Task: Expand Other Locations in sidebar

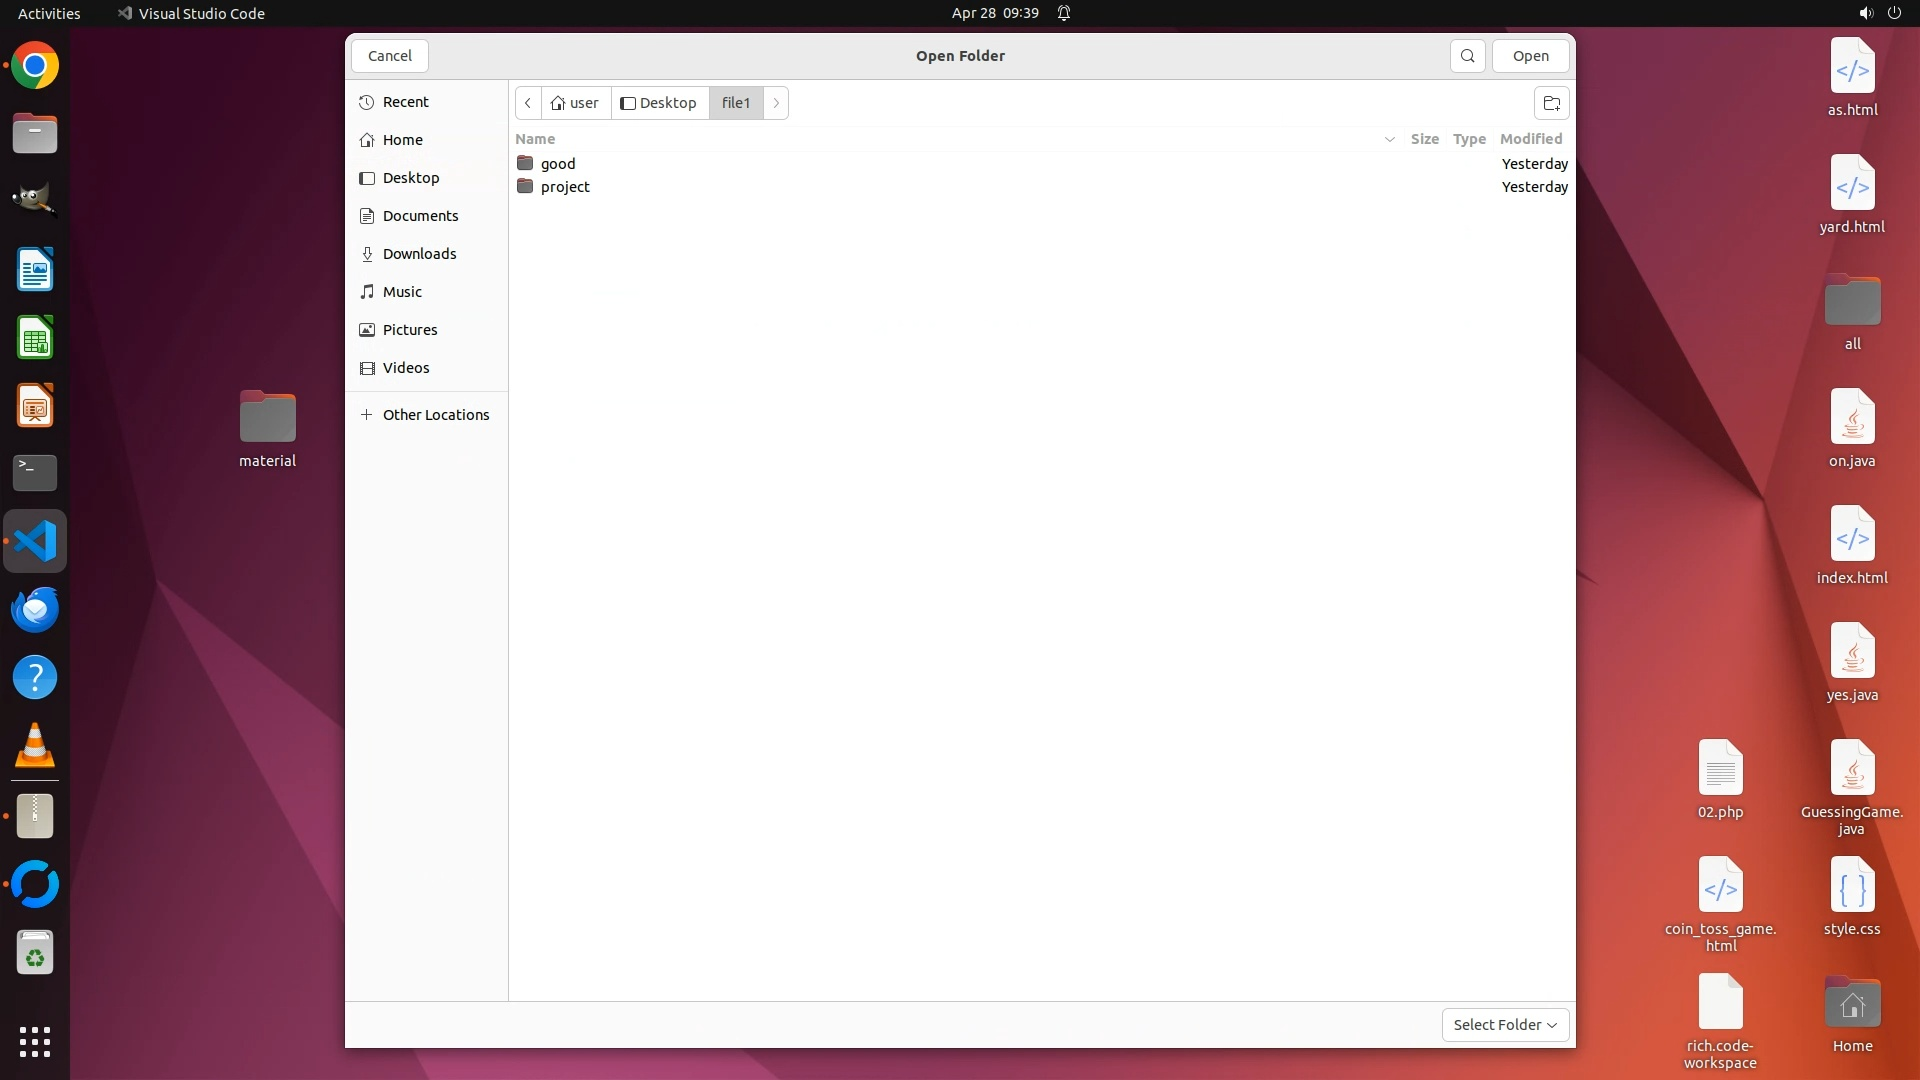Action: [435, 415]
